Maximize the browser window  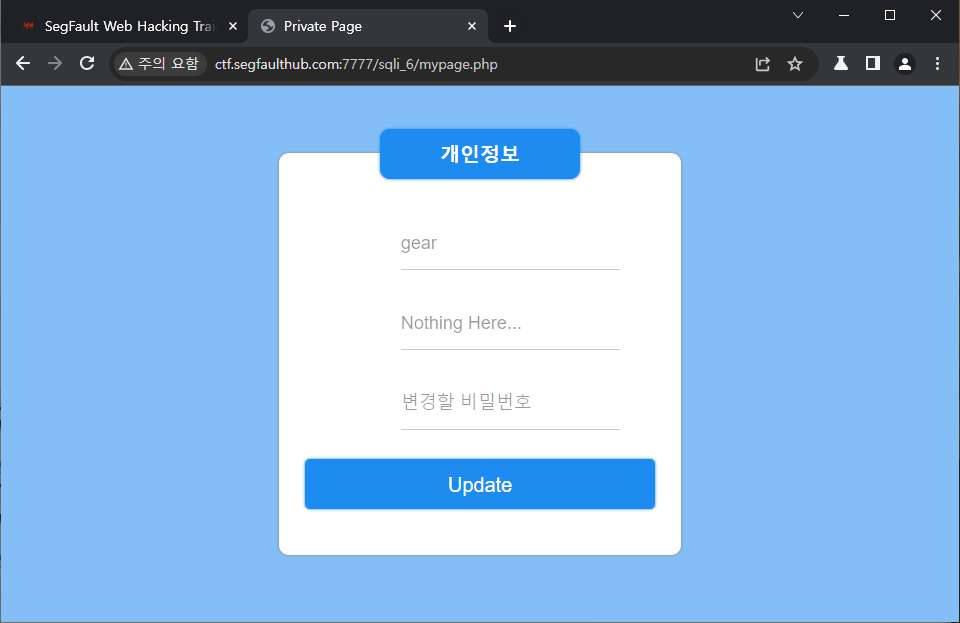click(x=890, y=15)
